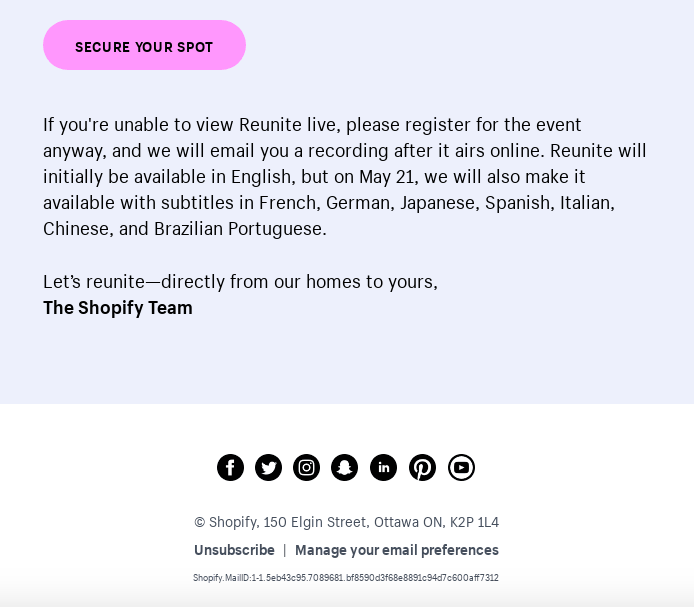
Task: Click "If you're unable to view" sentence start
Action: (138, 125)
